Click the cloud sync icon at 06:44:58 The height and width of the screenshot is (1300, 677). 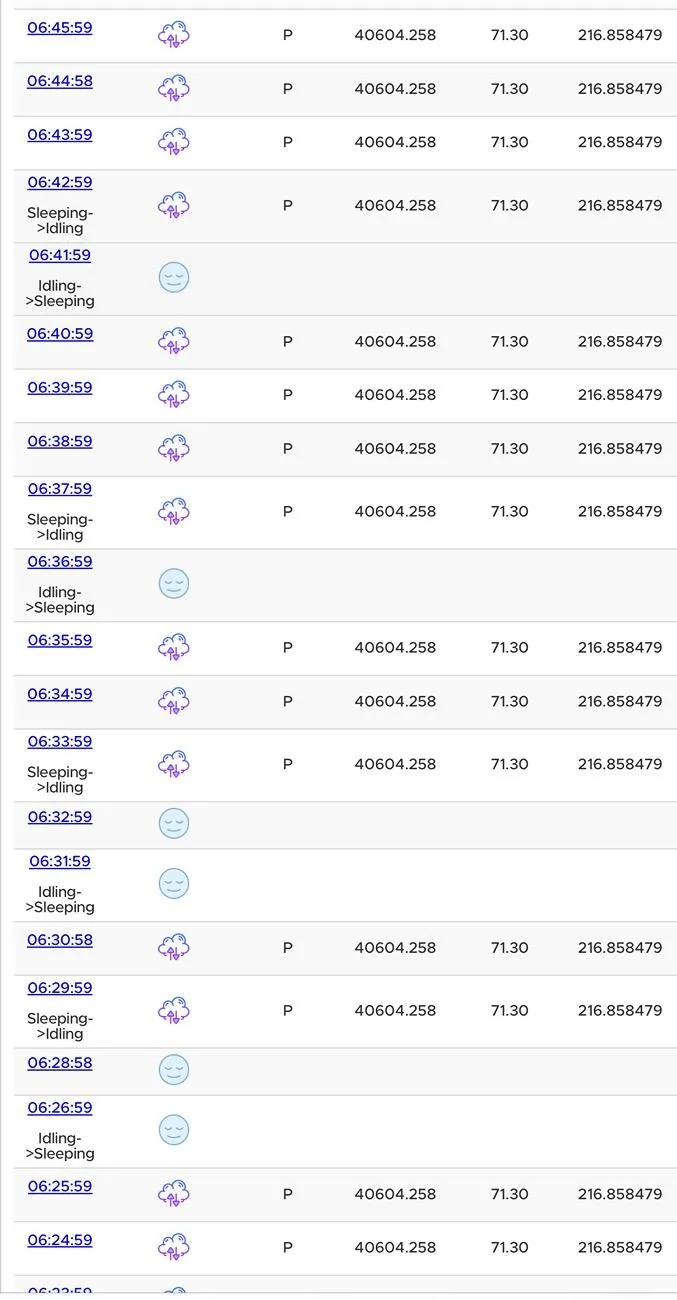pyautogui.click(x=174, y=89)
